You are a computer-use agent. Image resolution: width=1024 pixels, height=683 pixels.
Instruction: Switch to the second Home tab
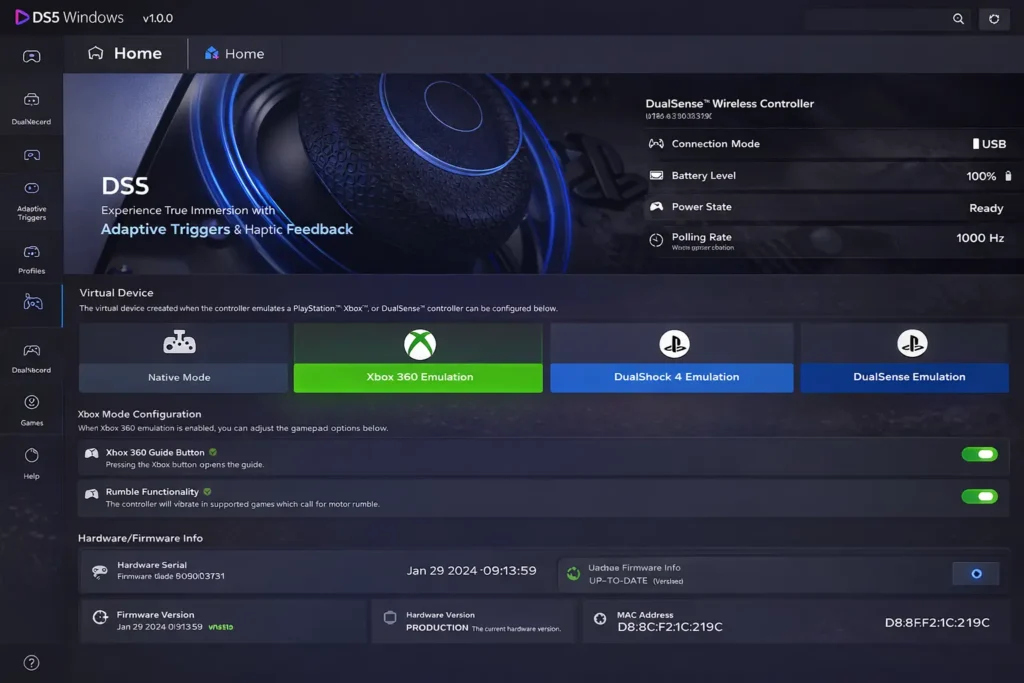pos(235,54)
